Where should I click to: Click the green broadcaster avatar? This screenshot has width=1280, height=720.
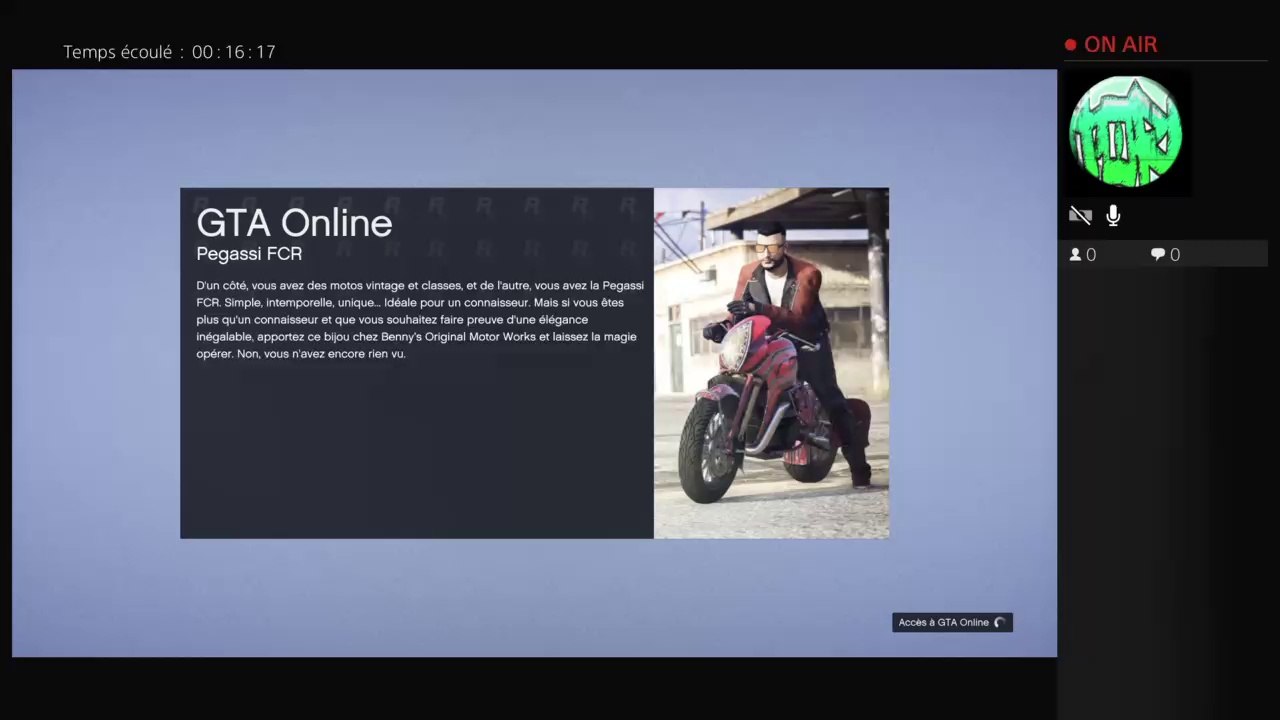tap(1125, 131)
